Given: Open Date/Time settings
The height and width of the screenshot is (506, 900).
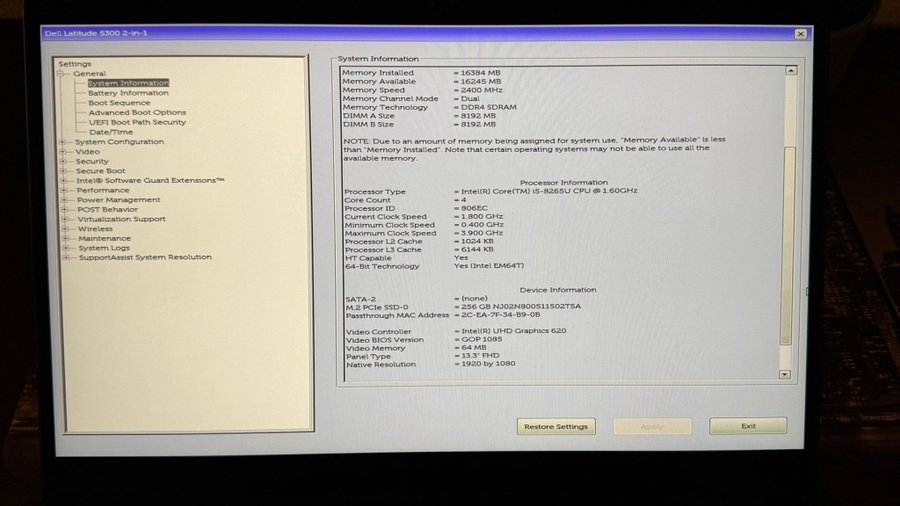Looking at the screenshot, I should point(111,132).
